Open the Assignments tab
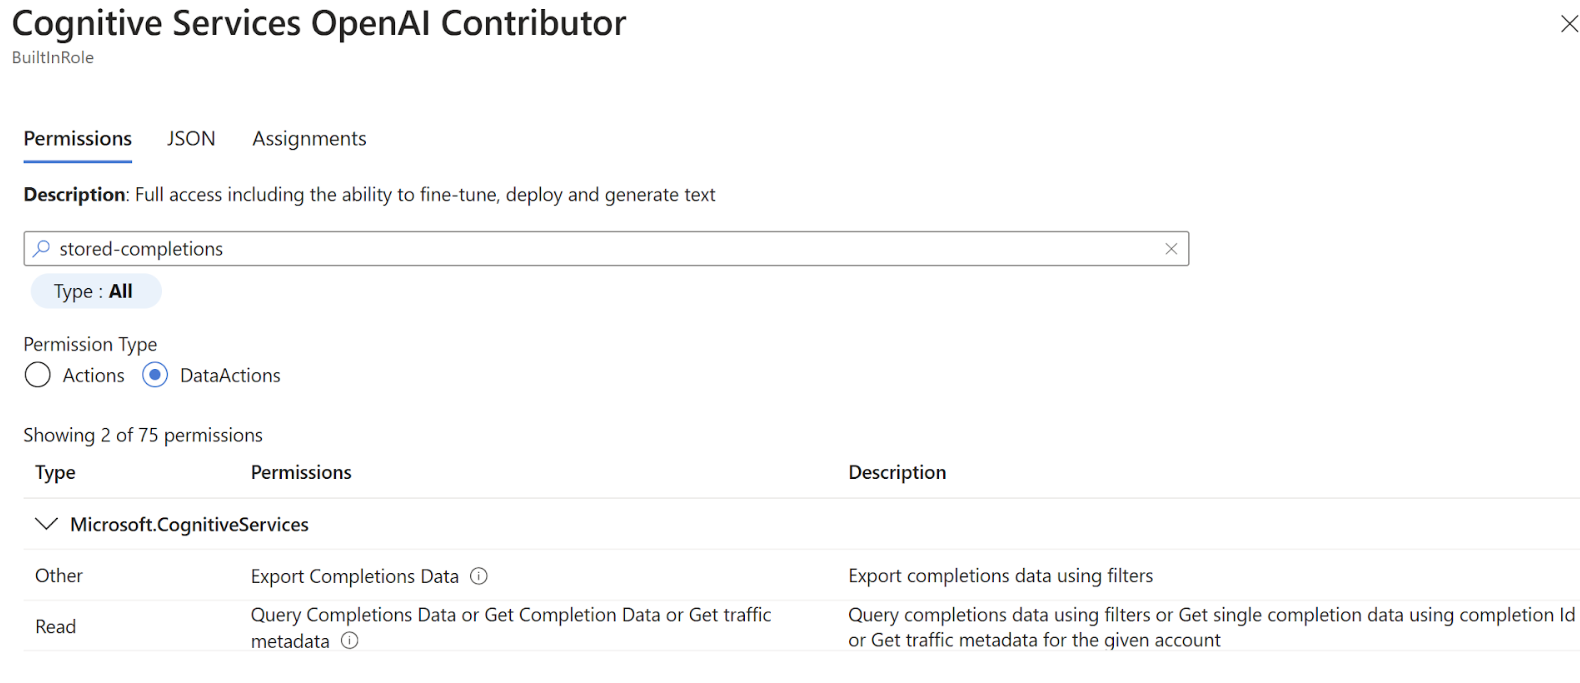1580x683 pixels. [x=309, y=139]
